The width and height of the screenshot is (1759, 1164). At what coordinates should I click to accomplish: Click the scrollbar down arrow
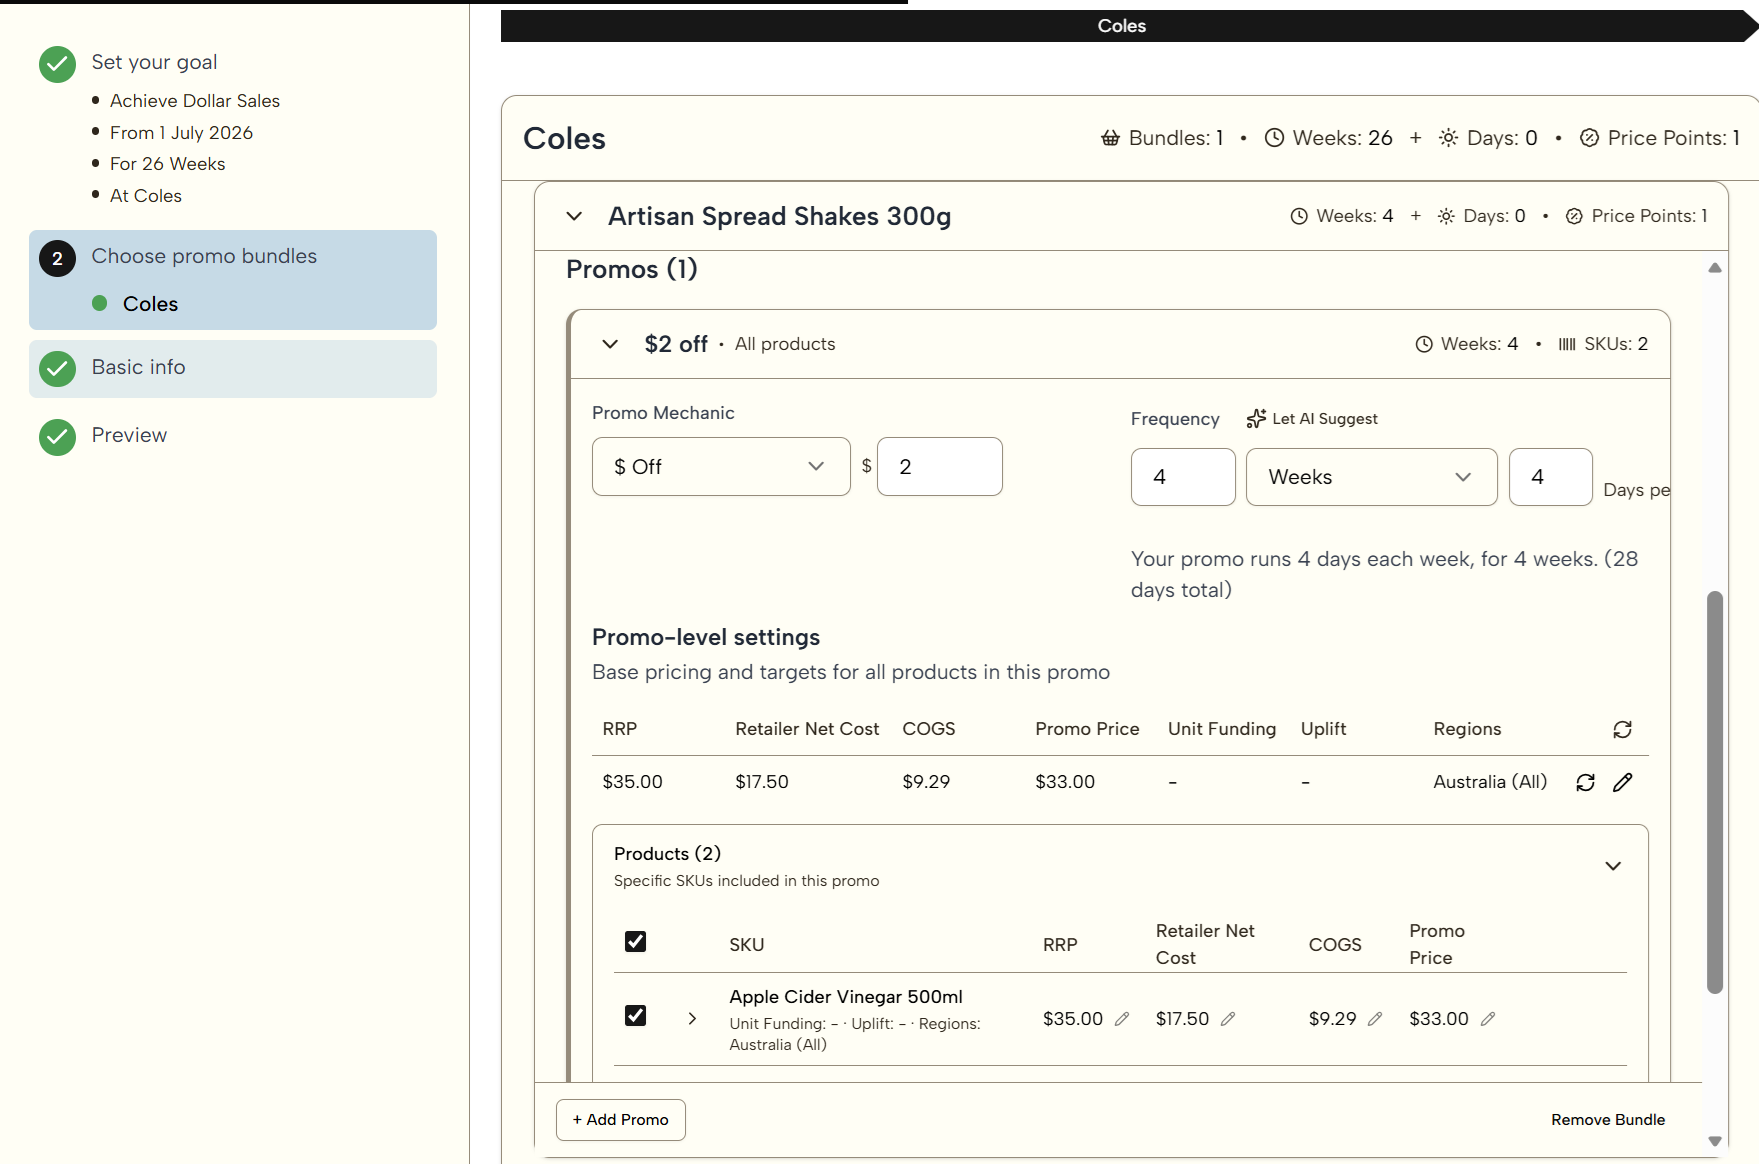(x=1715, y=1141)
